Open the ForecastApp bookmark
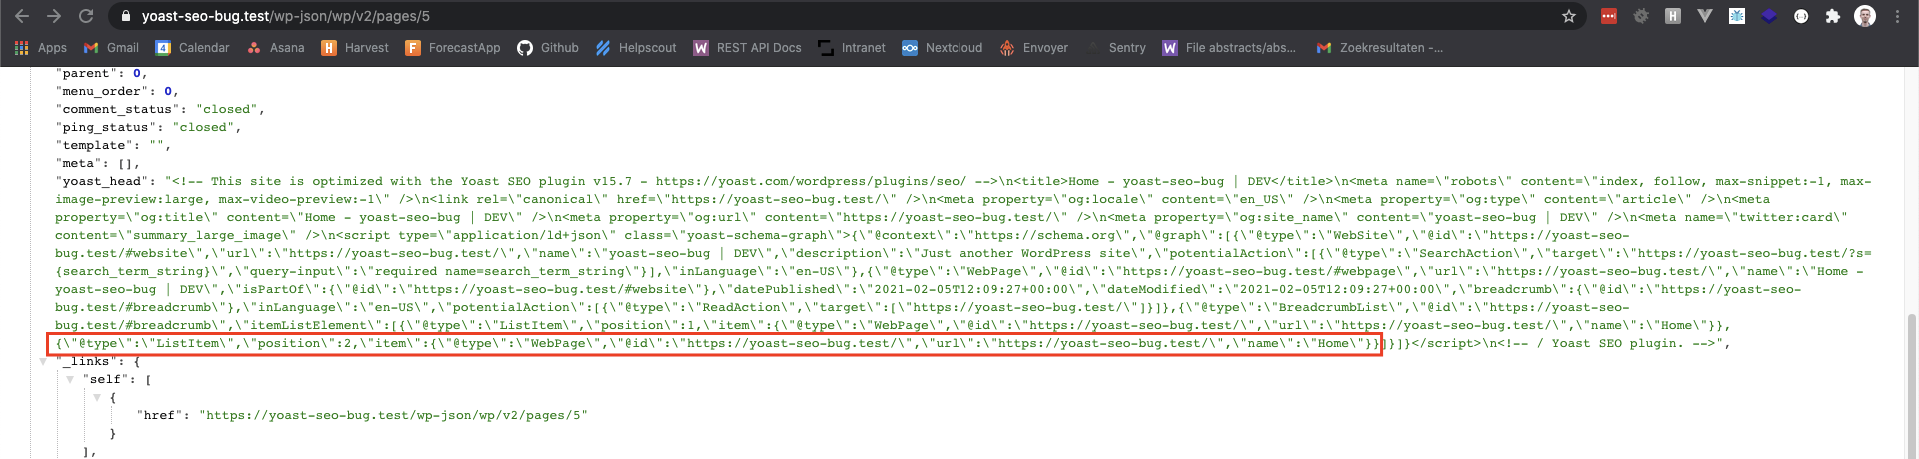The image size is (1919, 459). pos(453,48)
